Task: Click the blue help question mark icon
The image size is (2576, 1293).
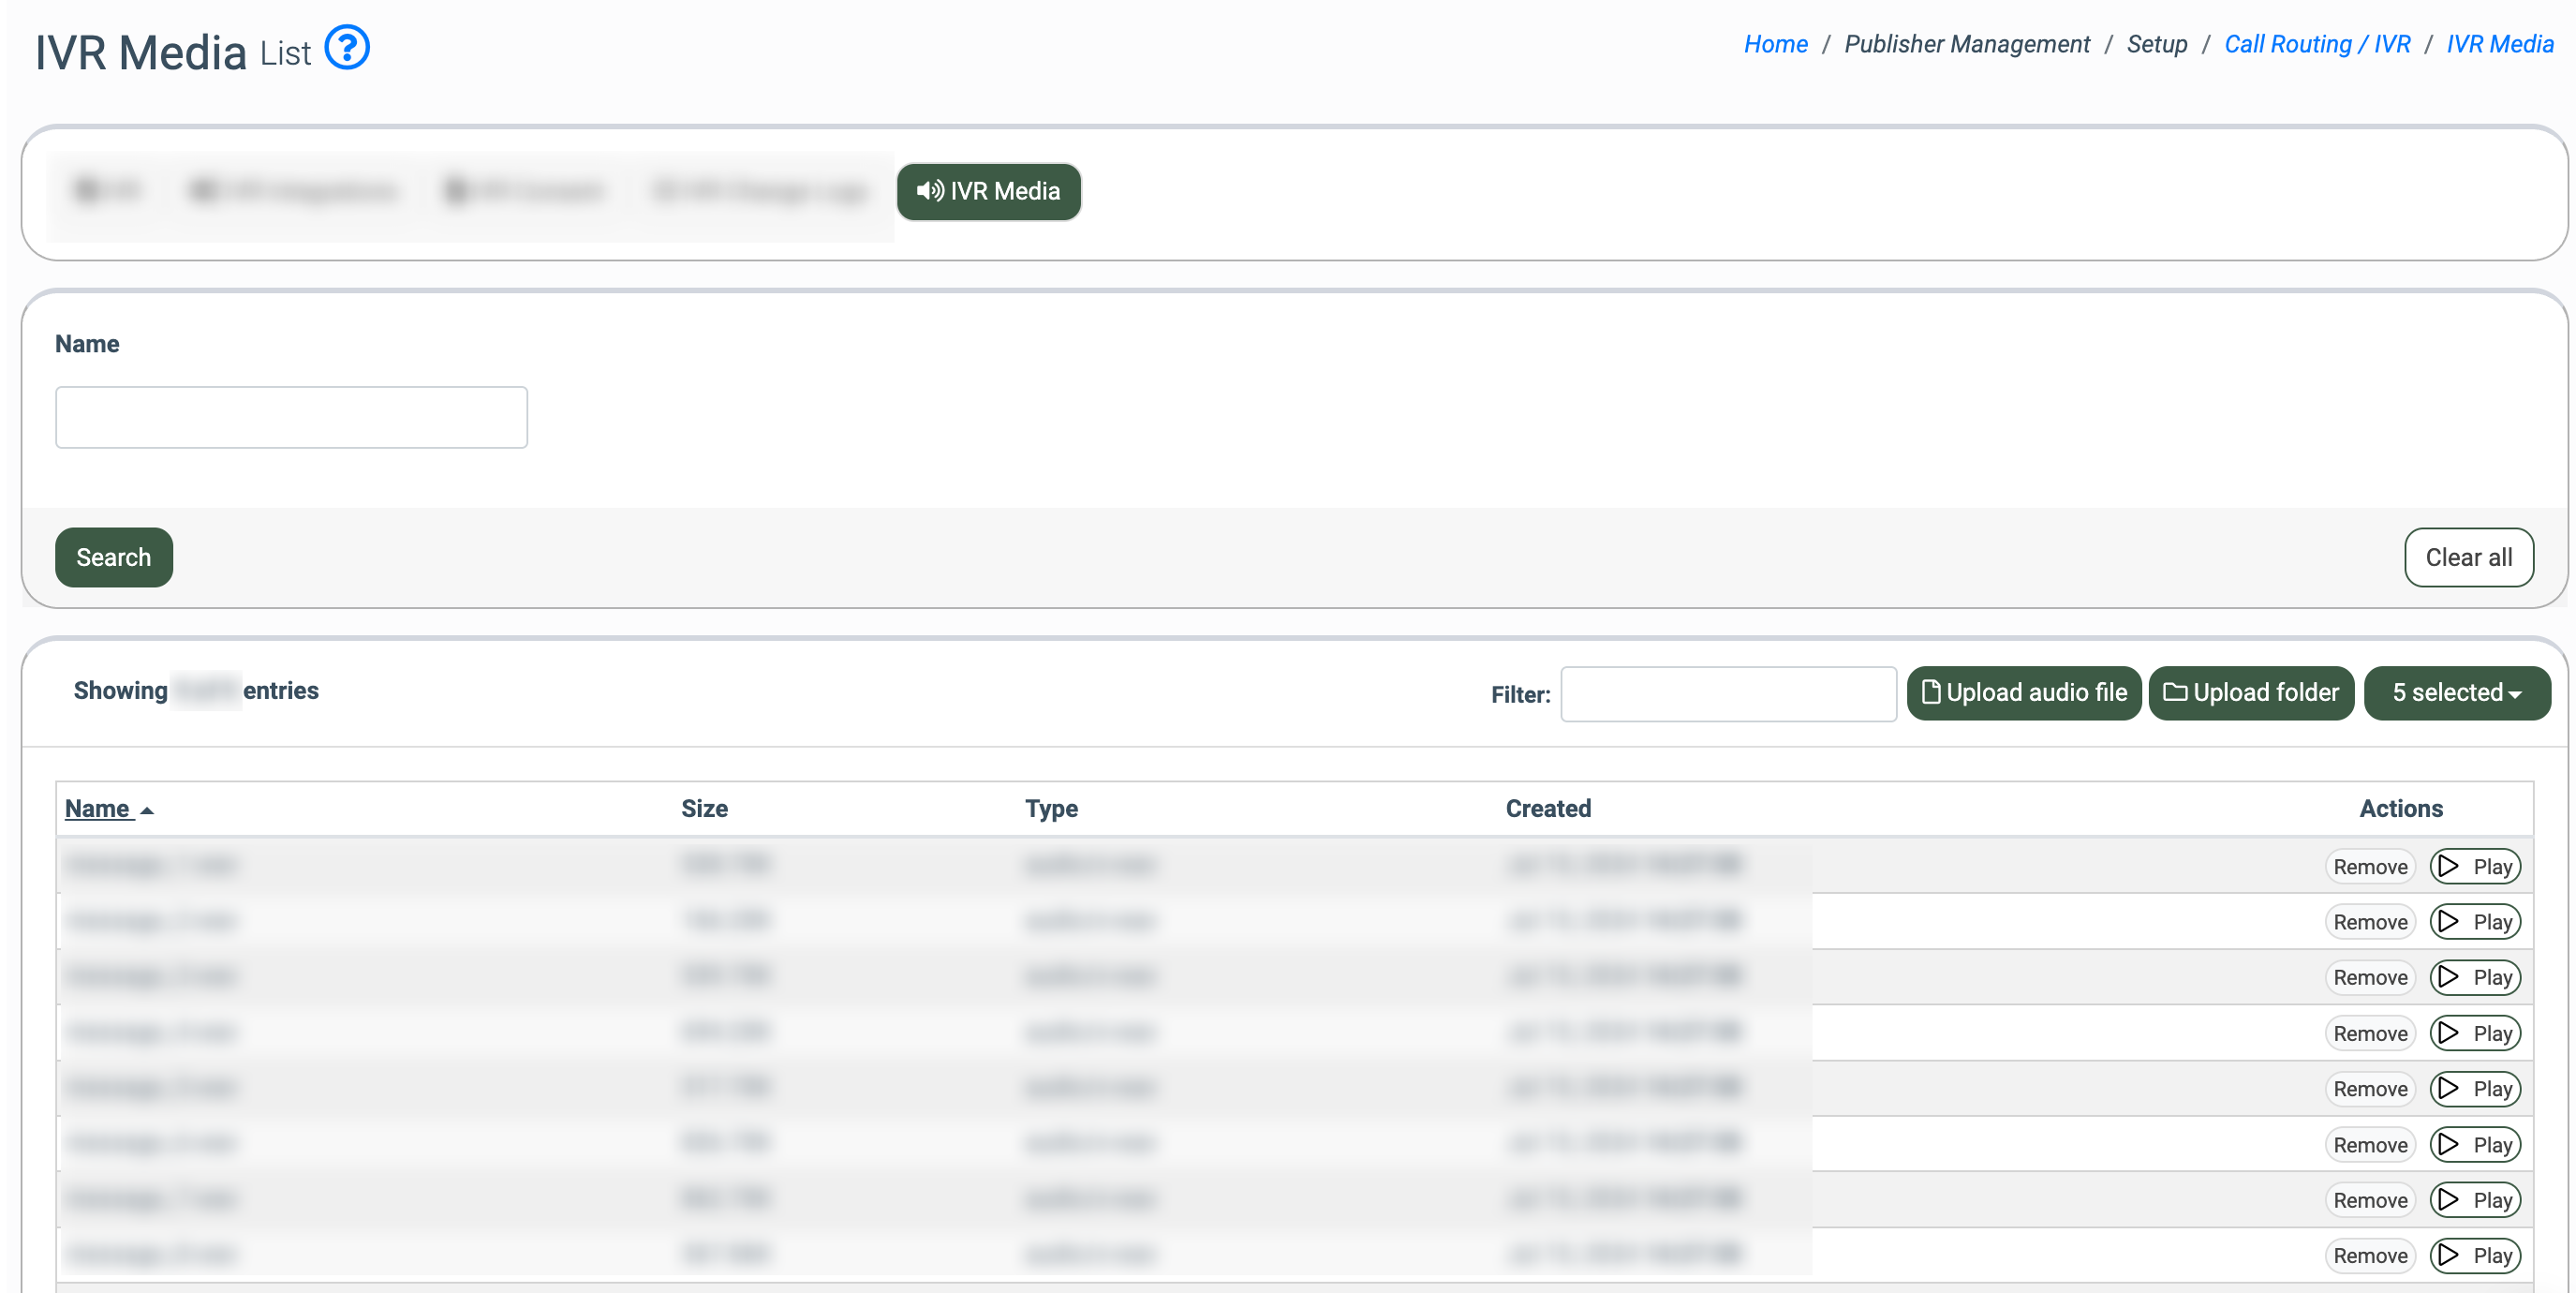Action: 347,47
